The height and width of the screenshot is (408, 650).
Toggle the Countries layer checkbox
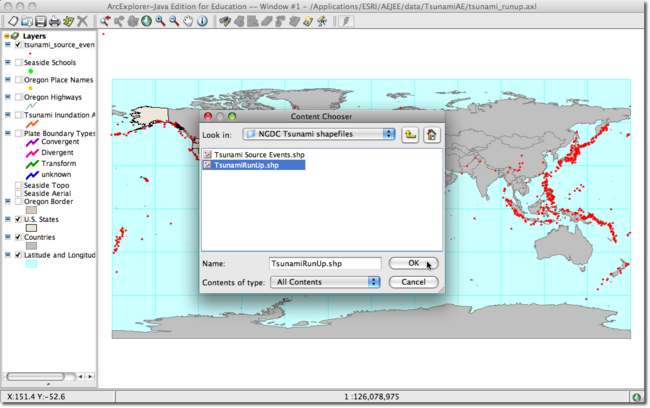pos(19,237)
